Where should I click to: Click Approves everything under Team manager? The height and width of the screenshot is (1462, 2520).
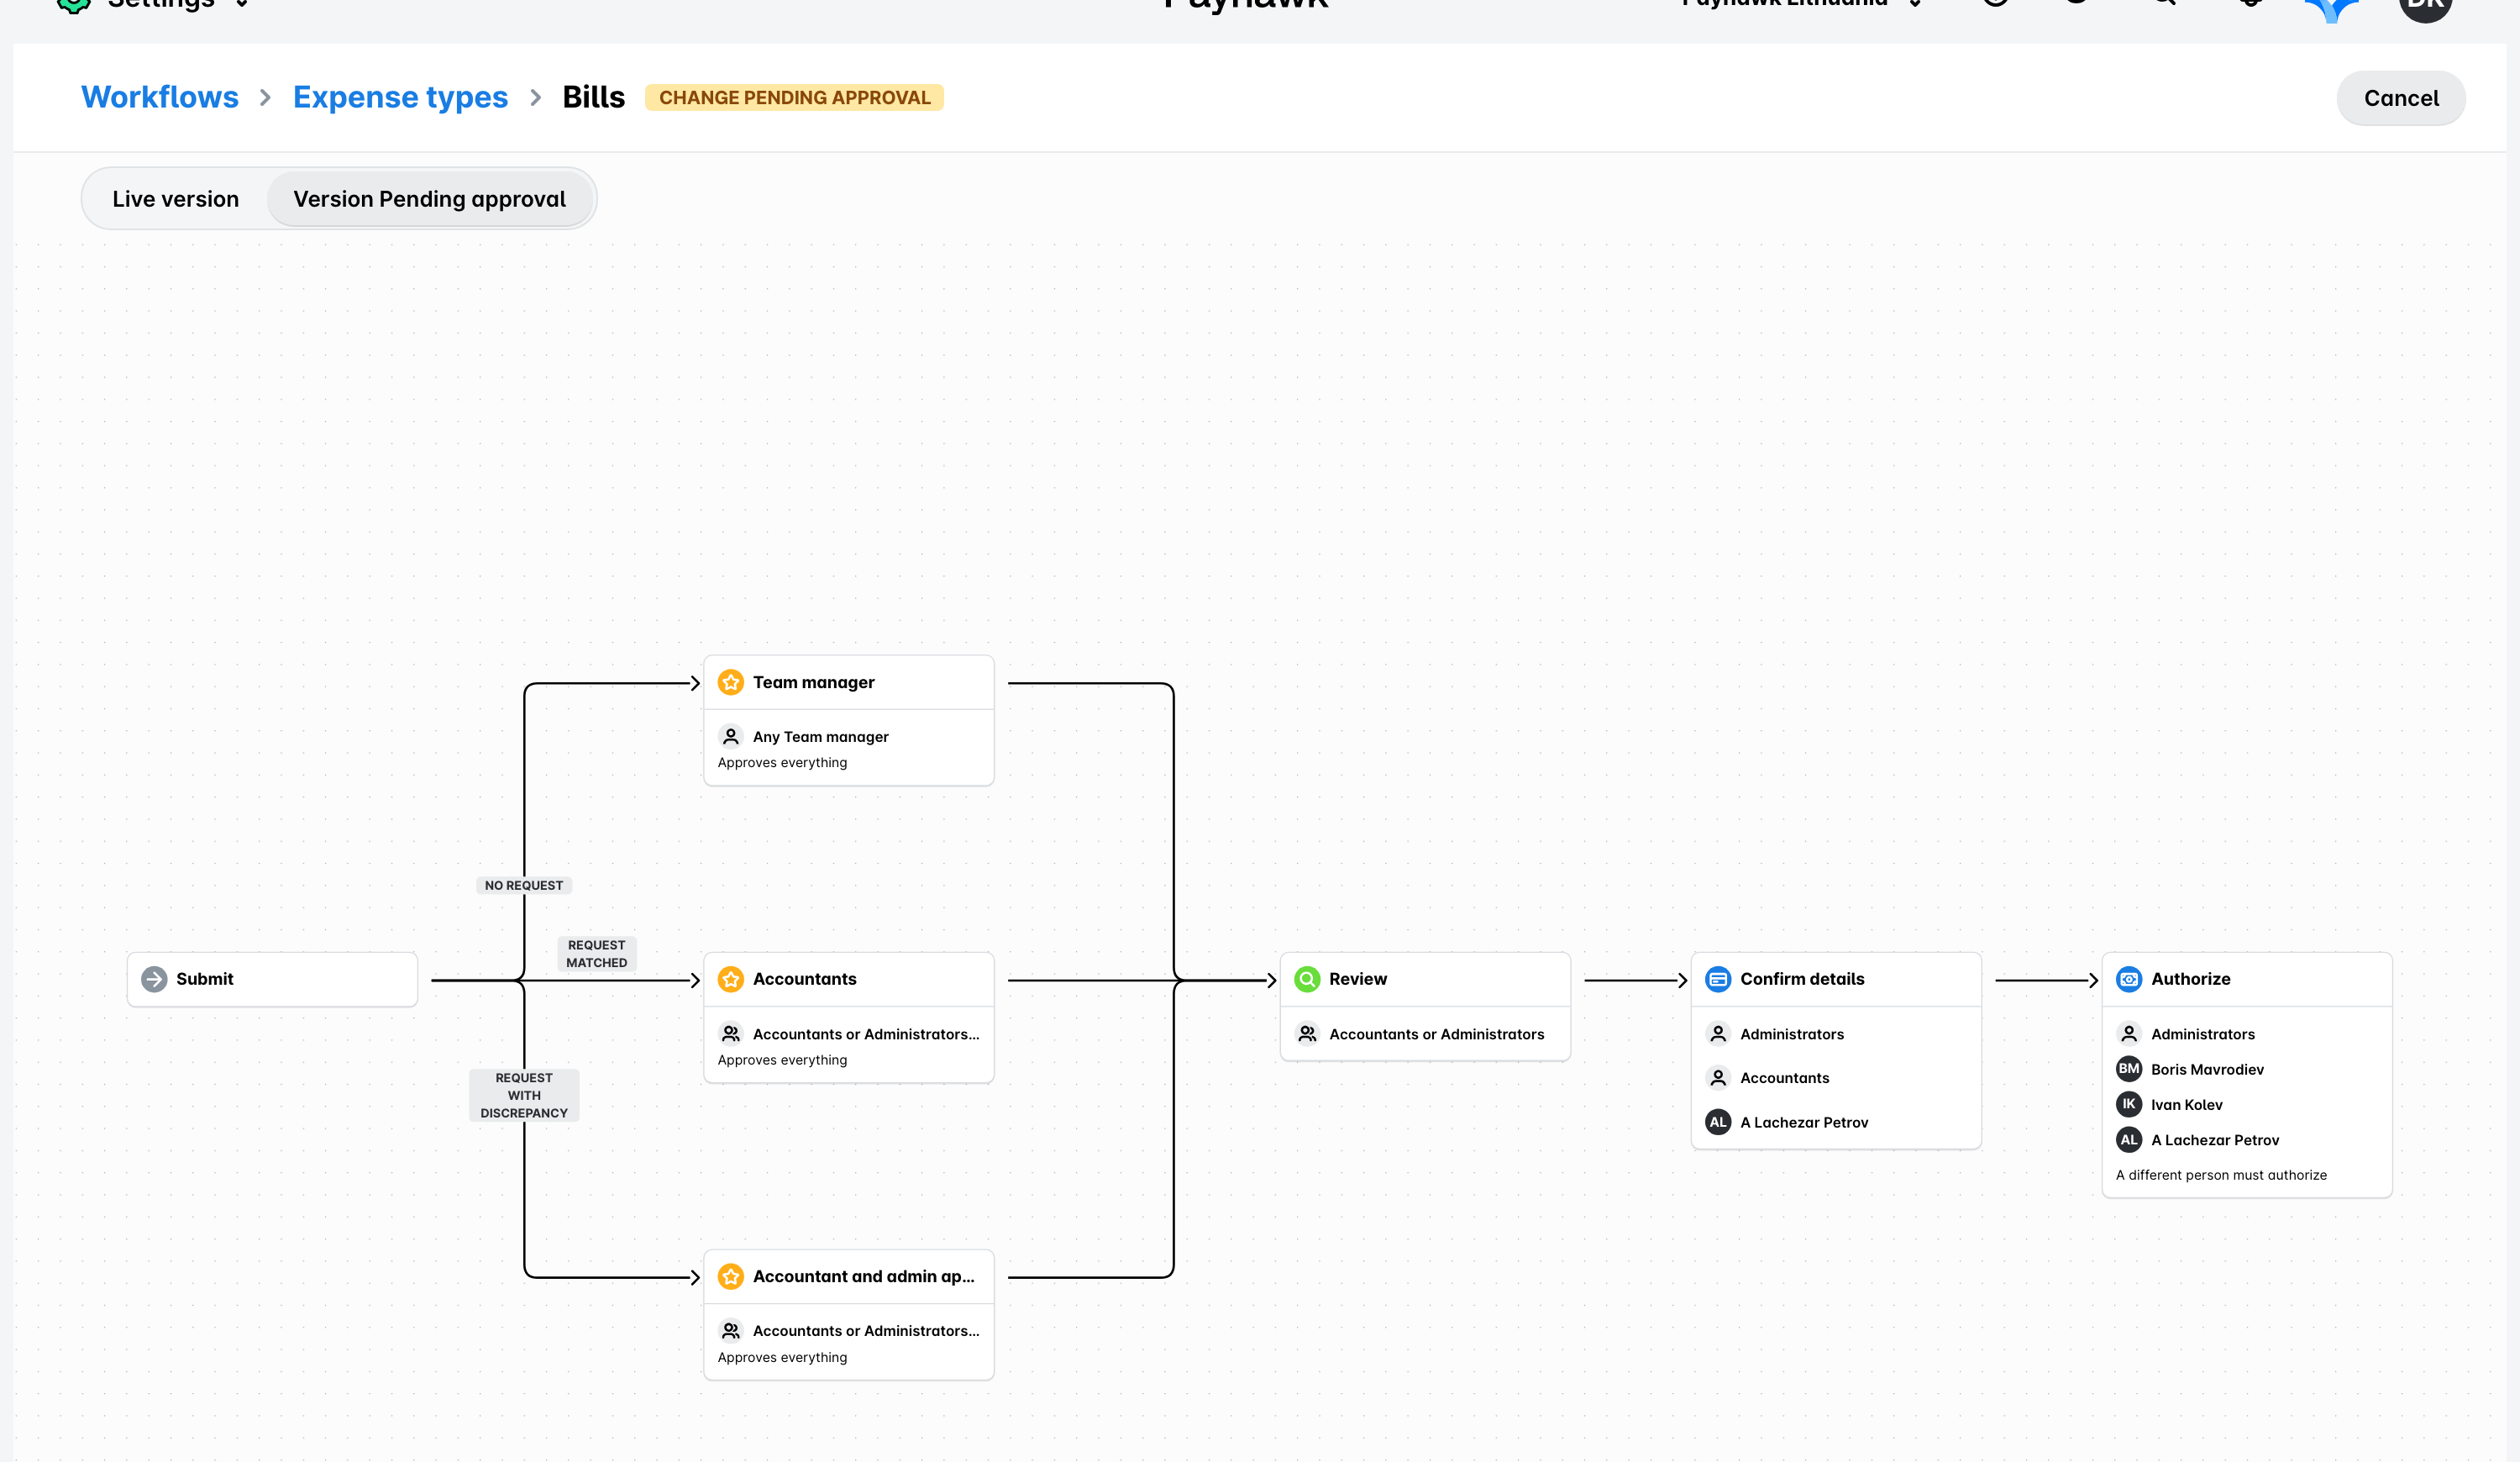point(782,762)
